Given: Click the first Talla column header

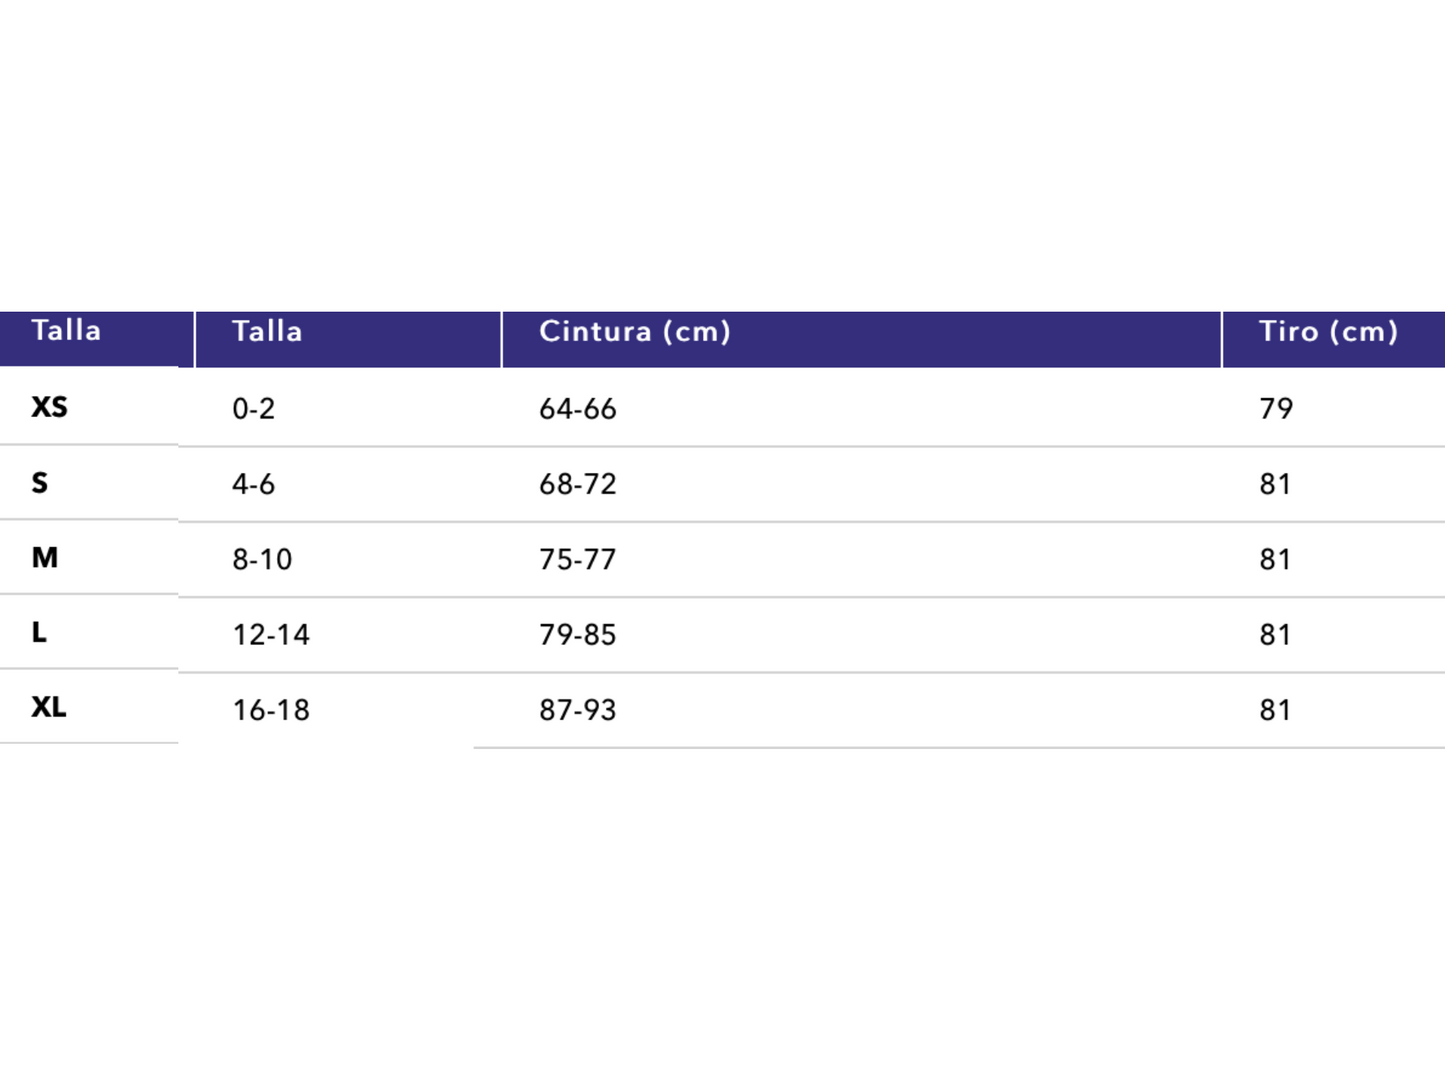Looking at the screenshot, I should click(66, 331).
